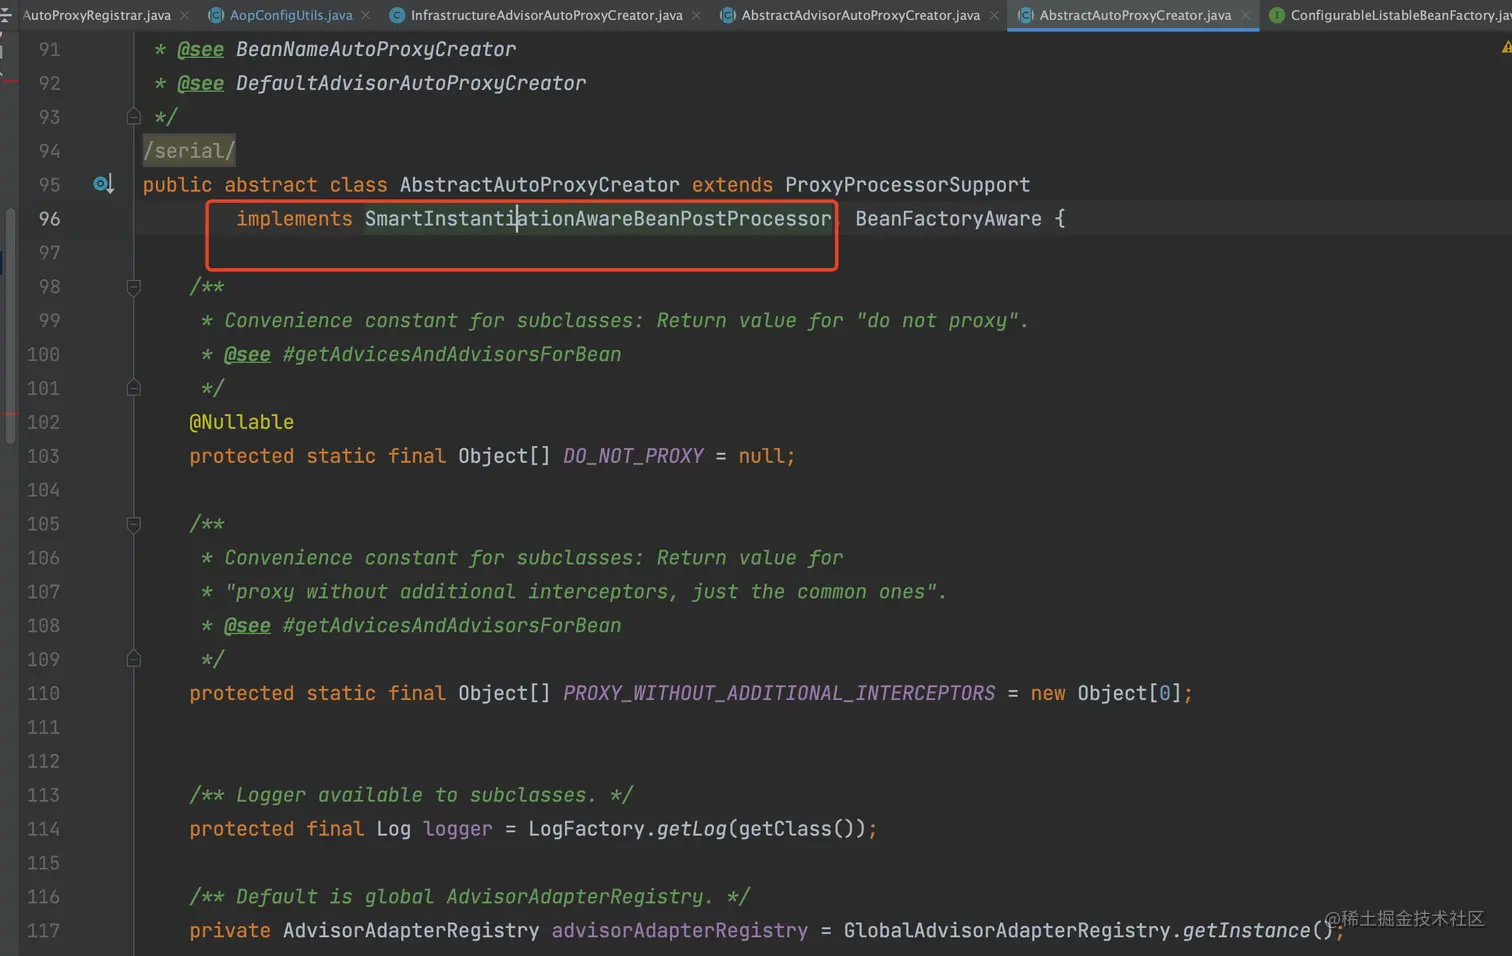This screenshot has height=956, width=1512.
Task: Fold the Javadoc beginning at line 105
Action: pos(134,524)
